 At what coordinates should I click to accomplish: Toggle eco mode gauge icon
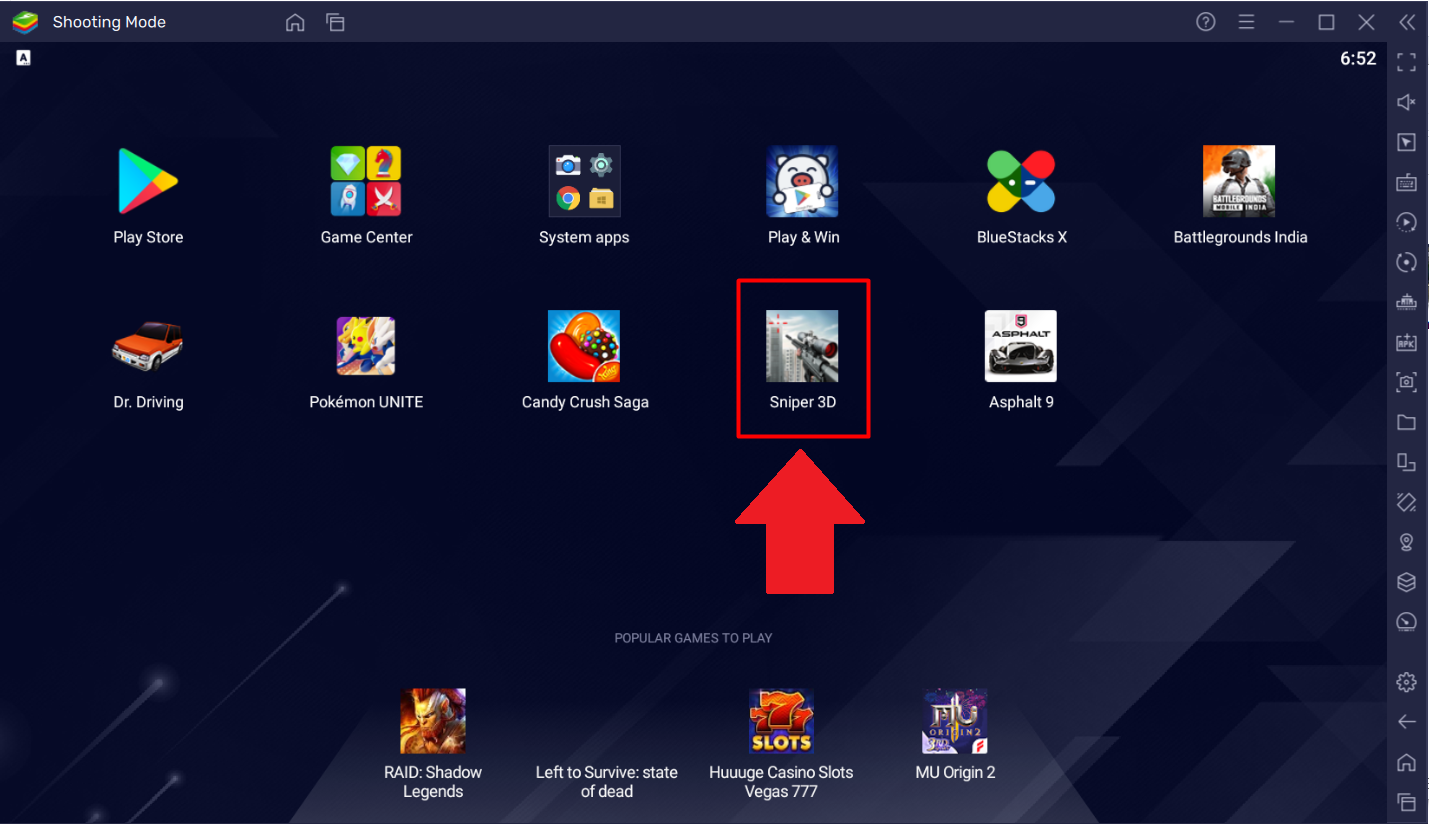coord(1406,622)
